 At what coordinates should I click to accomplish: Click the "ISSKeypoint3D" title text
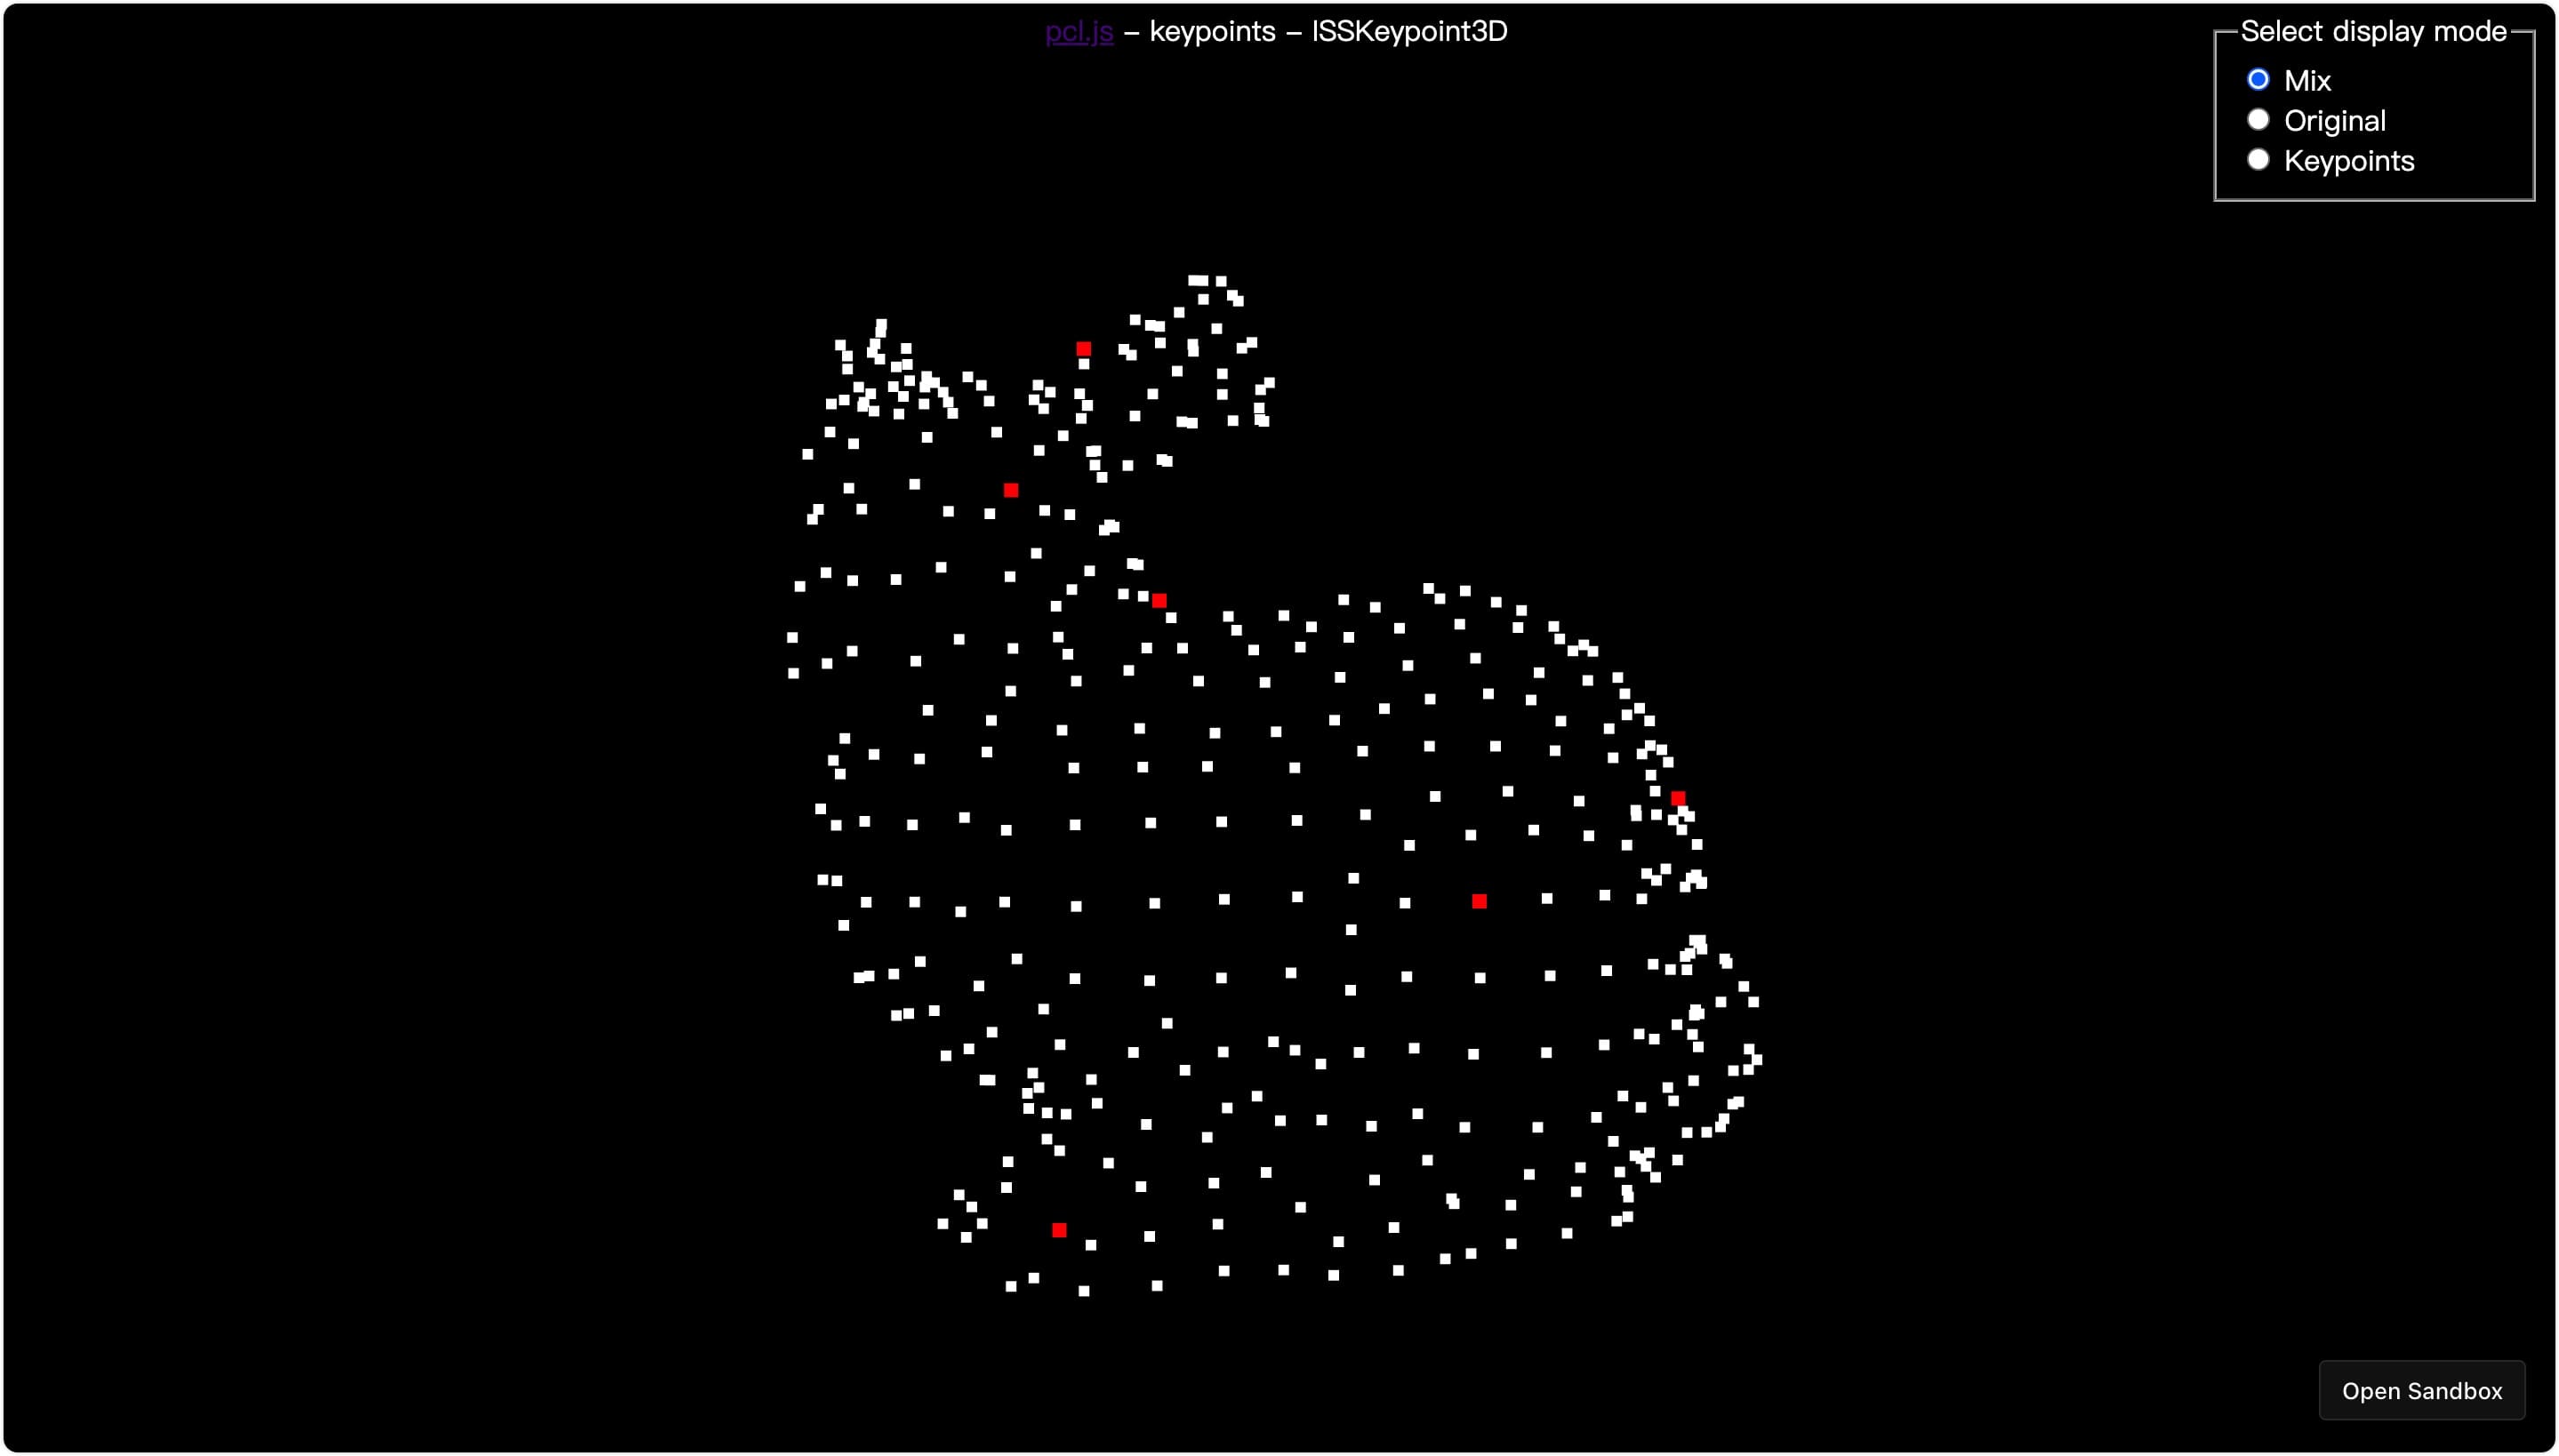(1408, 31)
